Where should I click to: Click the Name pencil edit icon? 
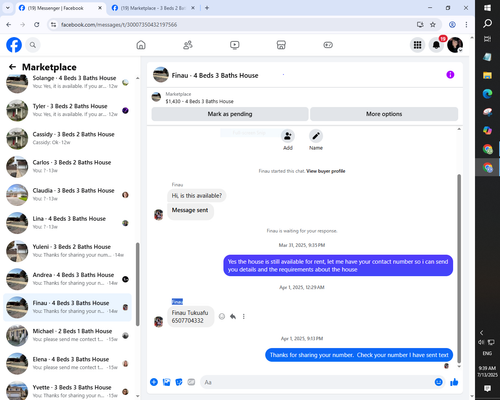[316, 136]
